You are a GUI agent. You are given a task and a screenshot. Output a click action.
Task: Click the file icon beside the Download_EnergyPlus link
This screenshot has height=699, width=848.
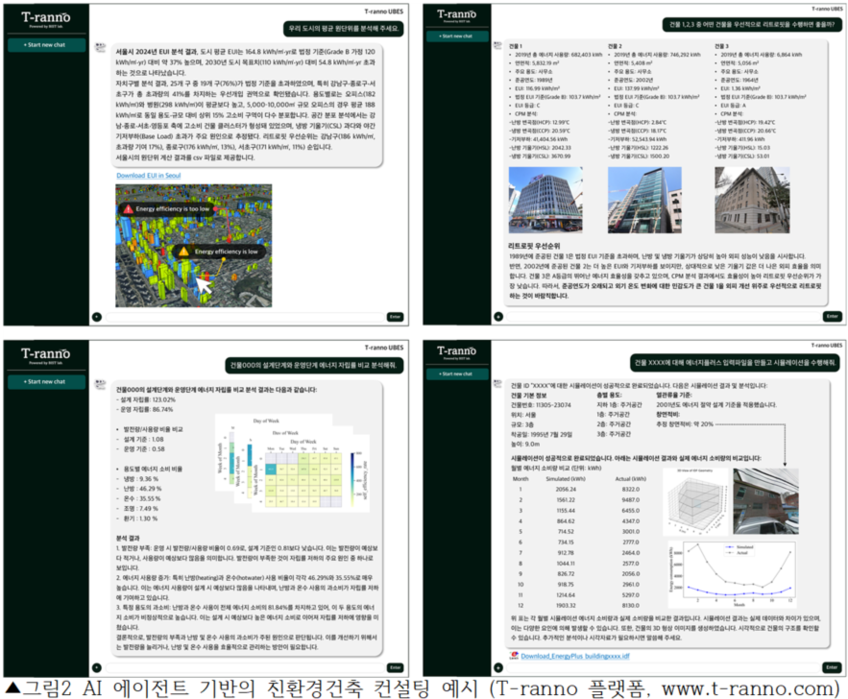pos(514,656)
